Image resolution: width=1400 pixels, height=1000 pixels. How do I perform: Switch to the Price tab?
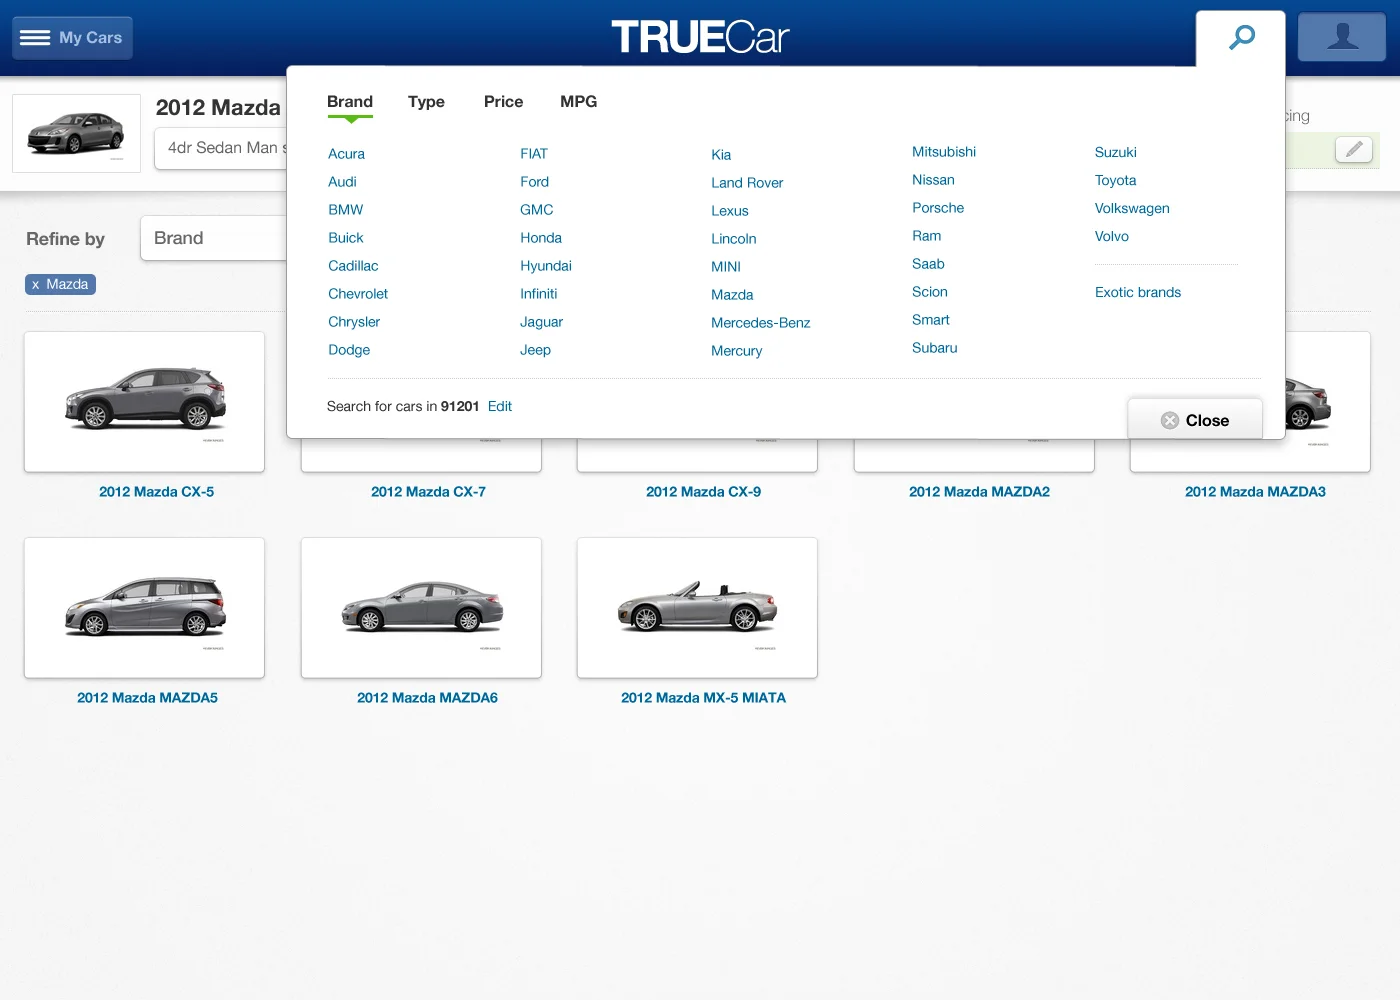pyautogui.click(x=503, y=102)
